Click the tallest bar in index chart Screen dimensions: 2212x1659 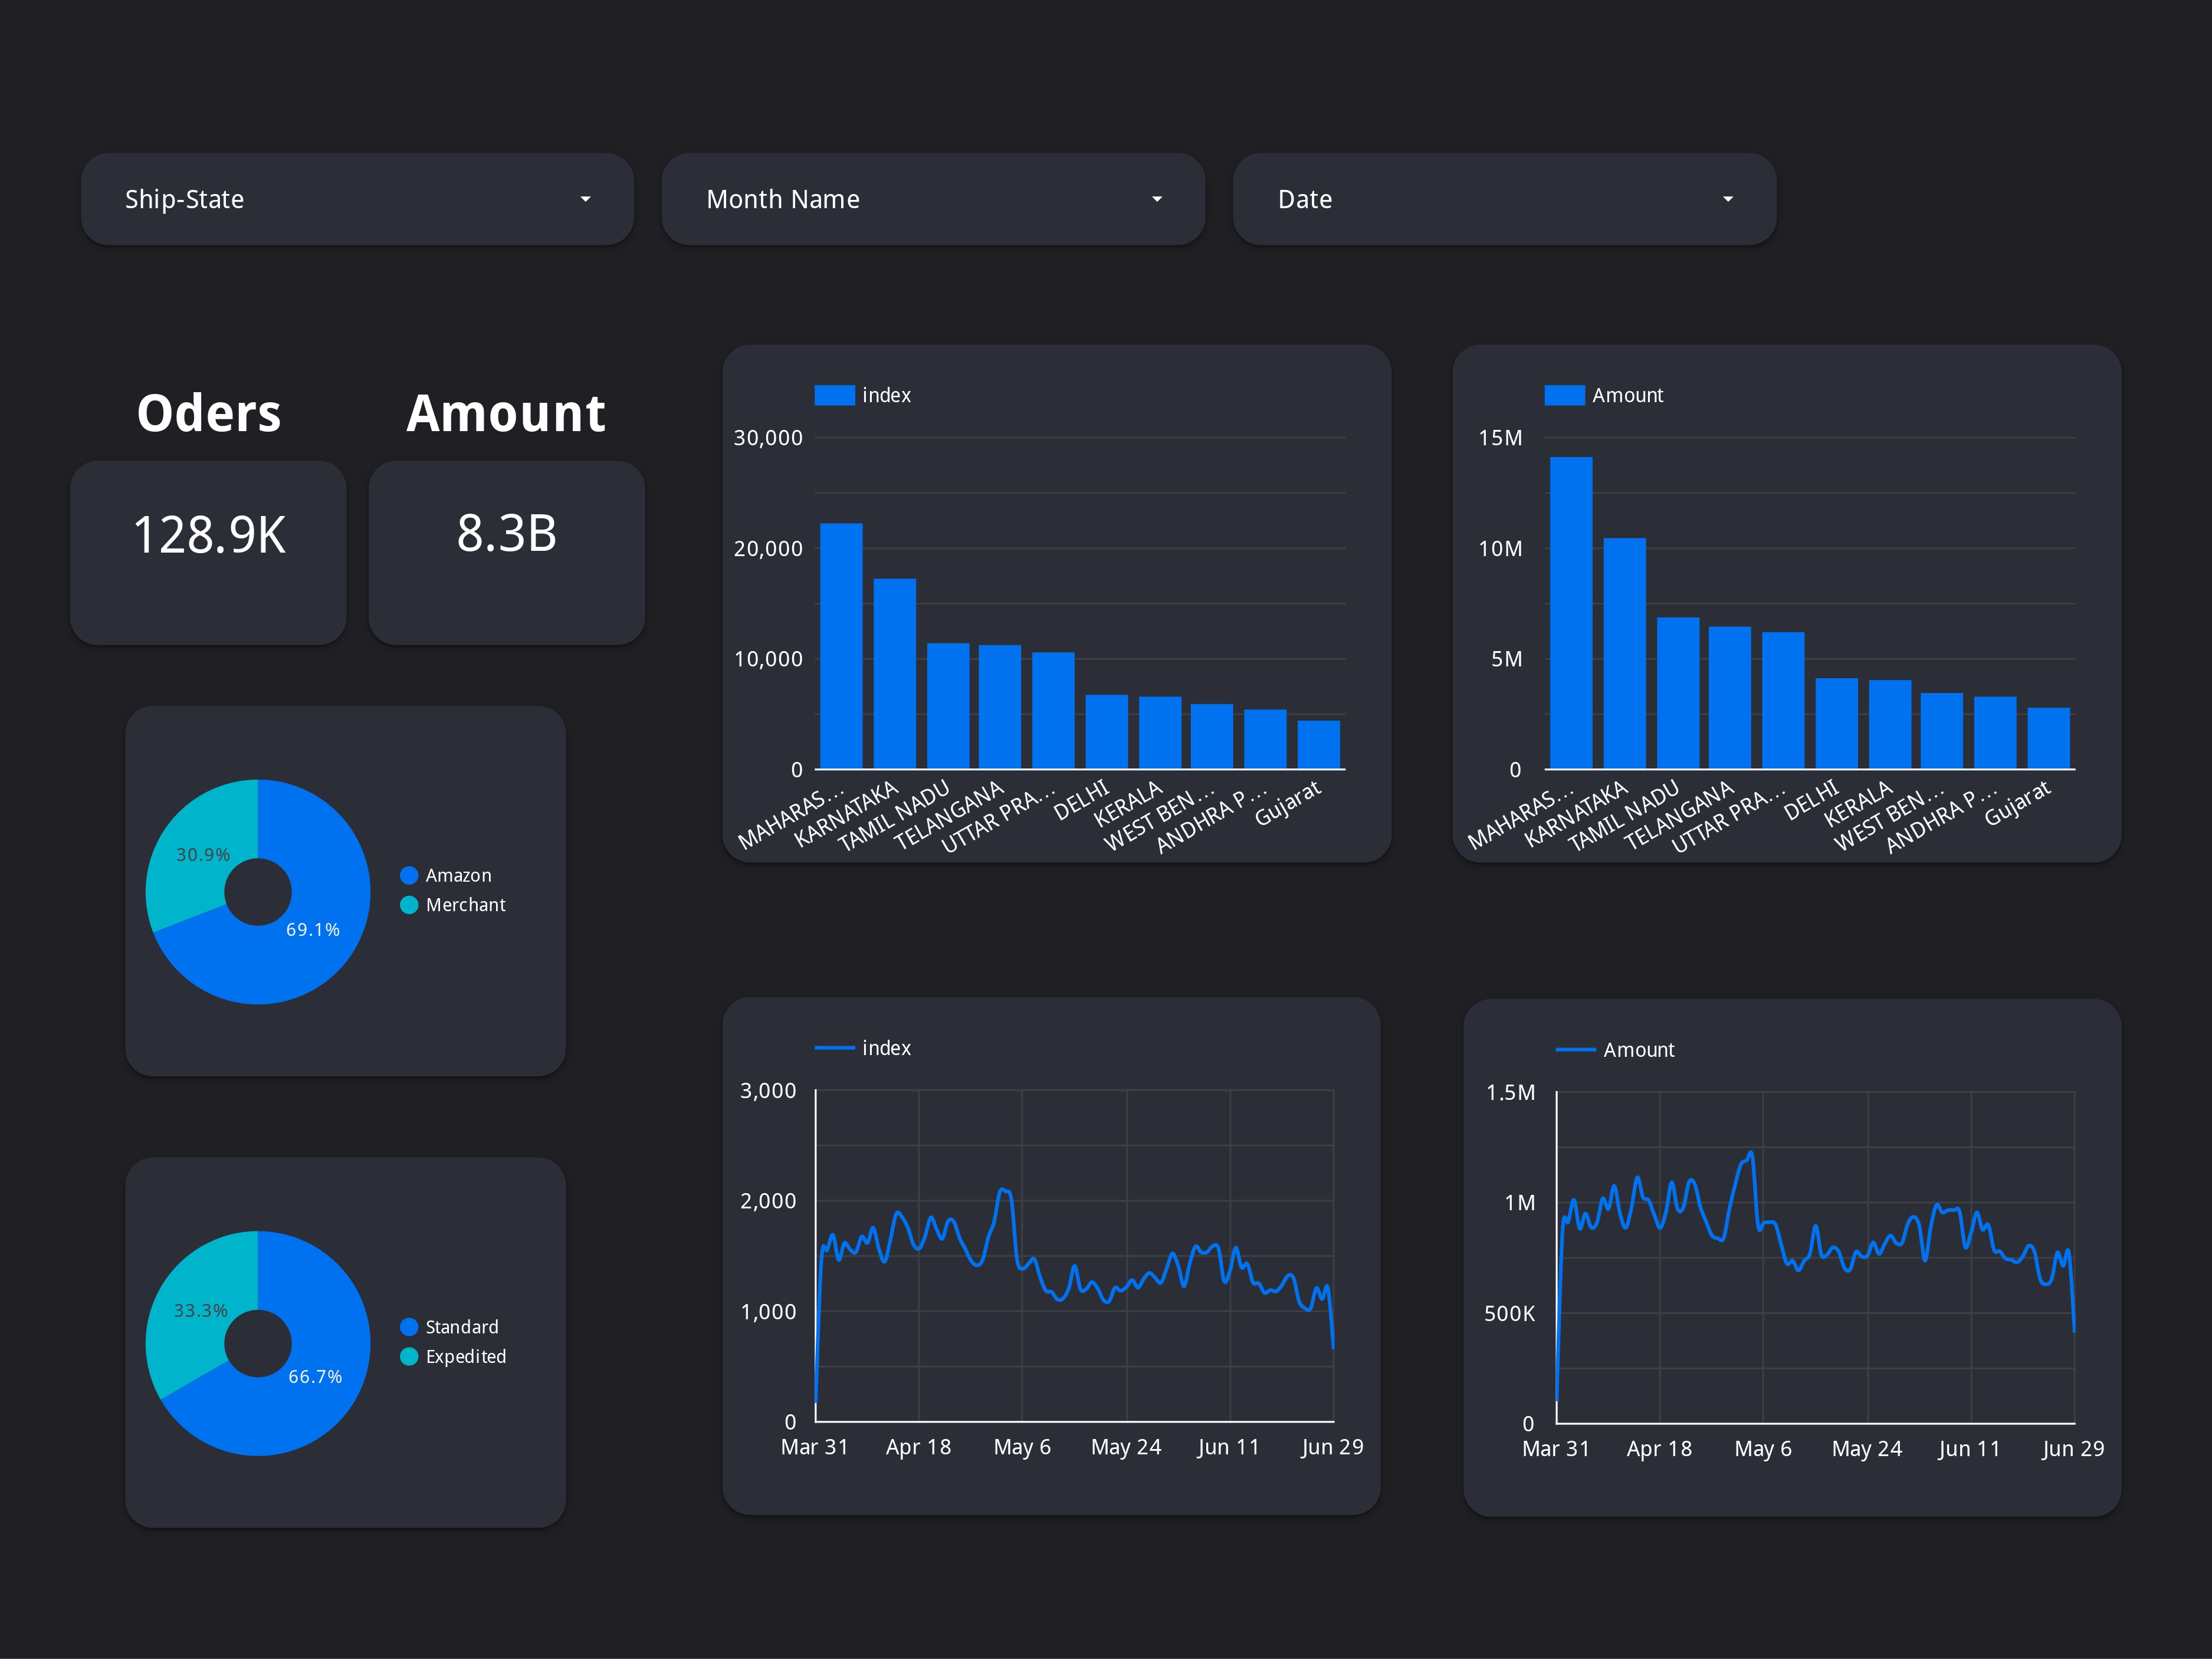pyautogui.click(x=841, y=645)
